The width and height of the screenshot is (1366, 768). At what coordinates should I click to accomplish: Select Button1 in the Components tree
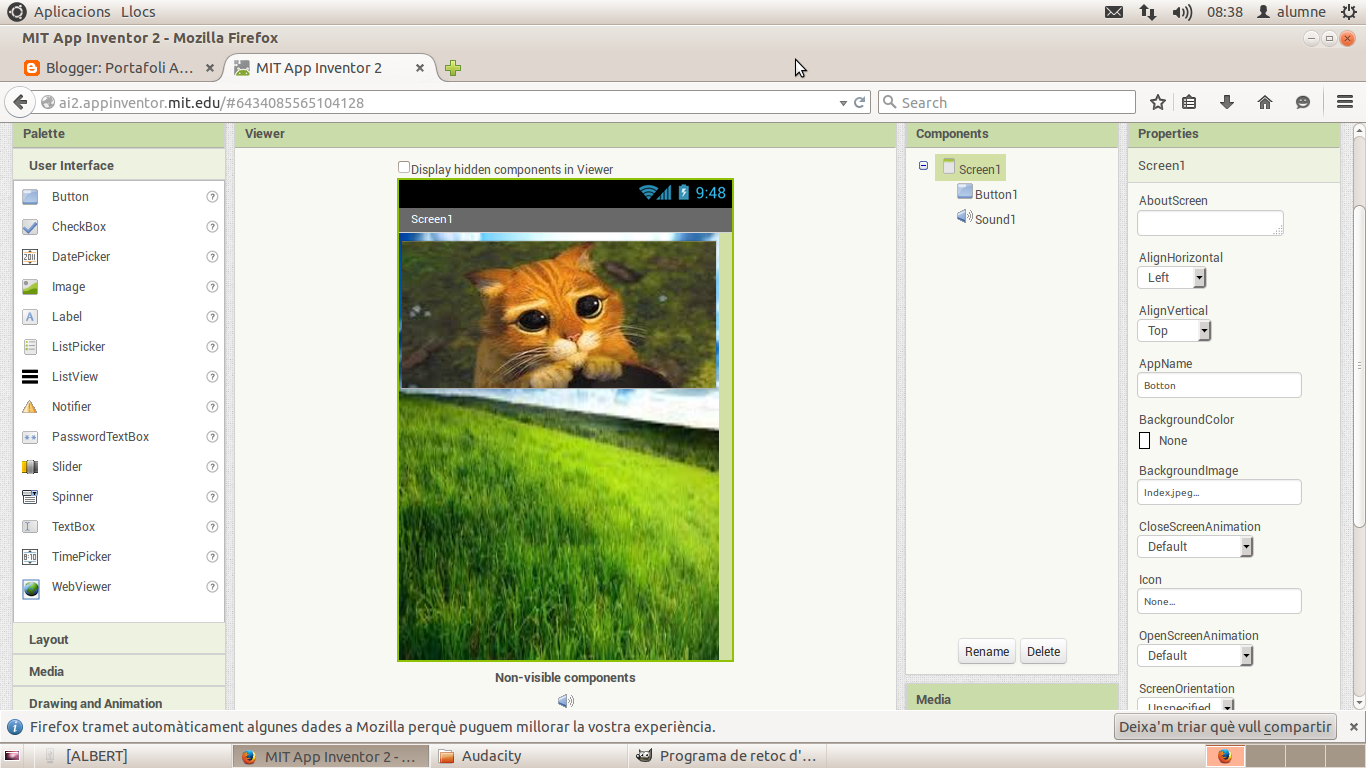[996, 195]
